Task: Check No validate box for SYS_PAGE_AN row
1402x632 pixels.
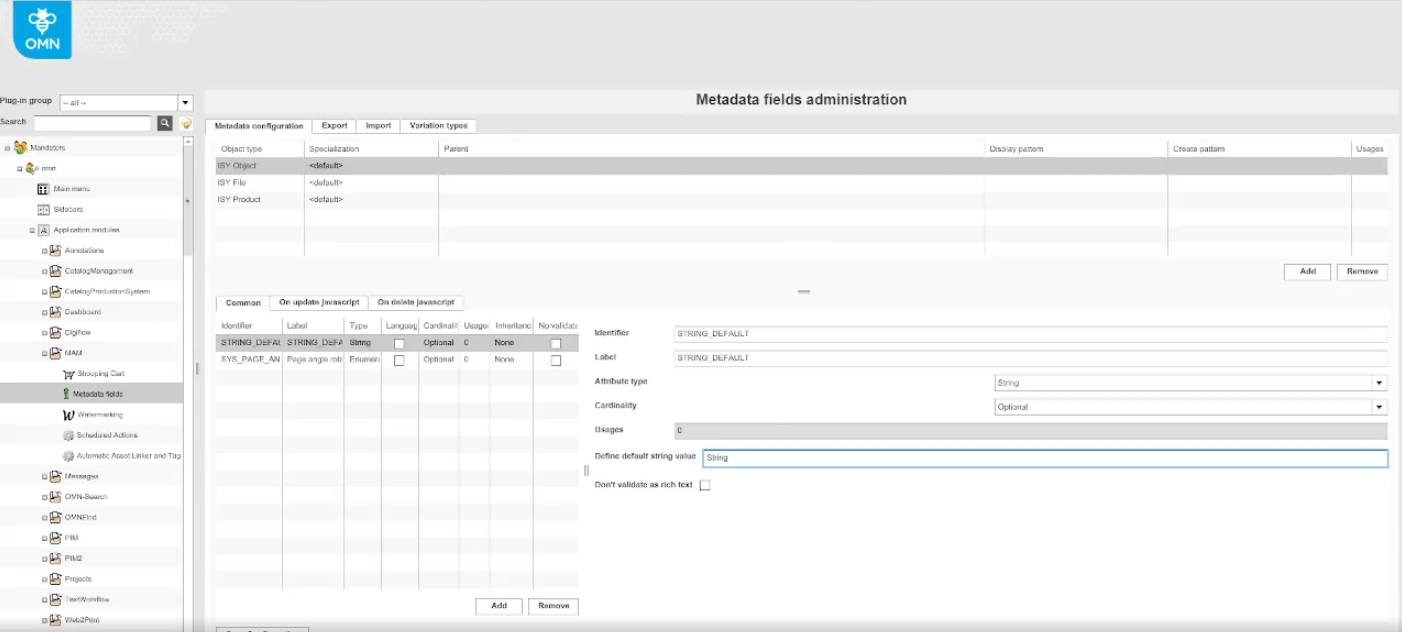Action: click(x=556, y=360)
